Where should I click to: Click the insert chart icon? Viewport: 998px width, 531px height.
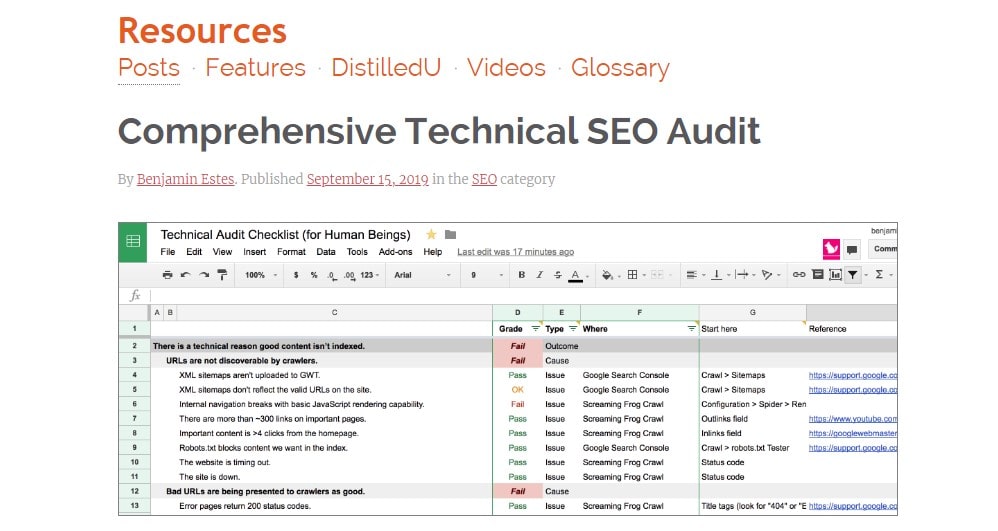click(x=834, y=275)
